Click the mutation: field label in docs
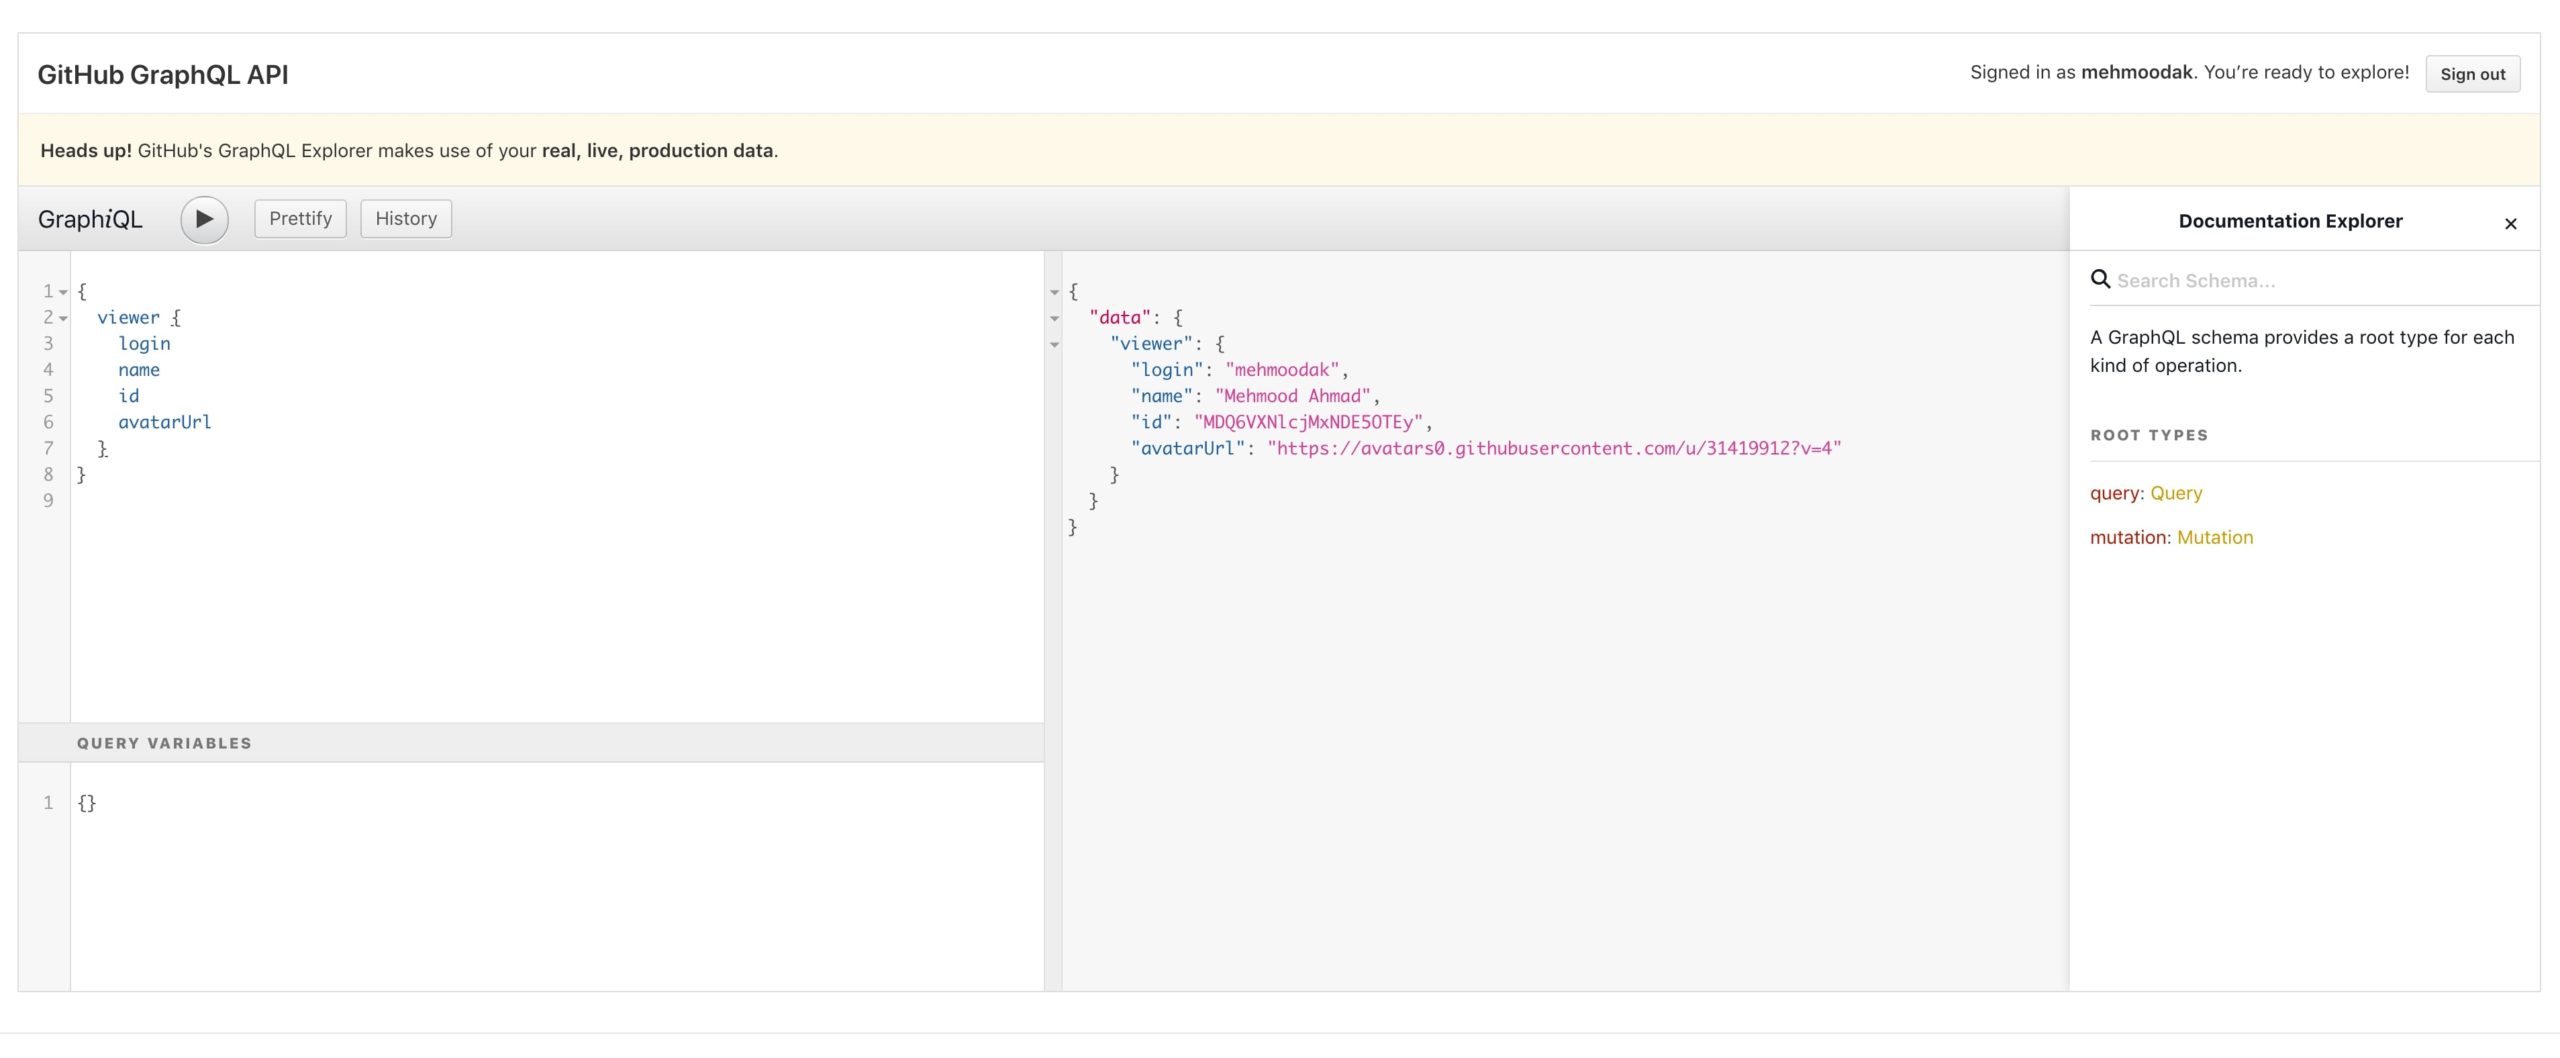Viewport: 2560px width, 1058px height. pos(2130,537)
